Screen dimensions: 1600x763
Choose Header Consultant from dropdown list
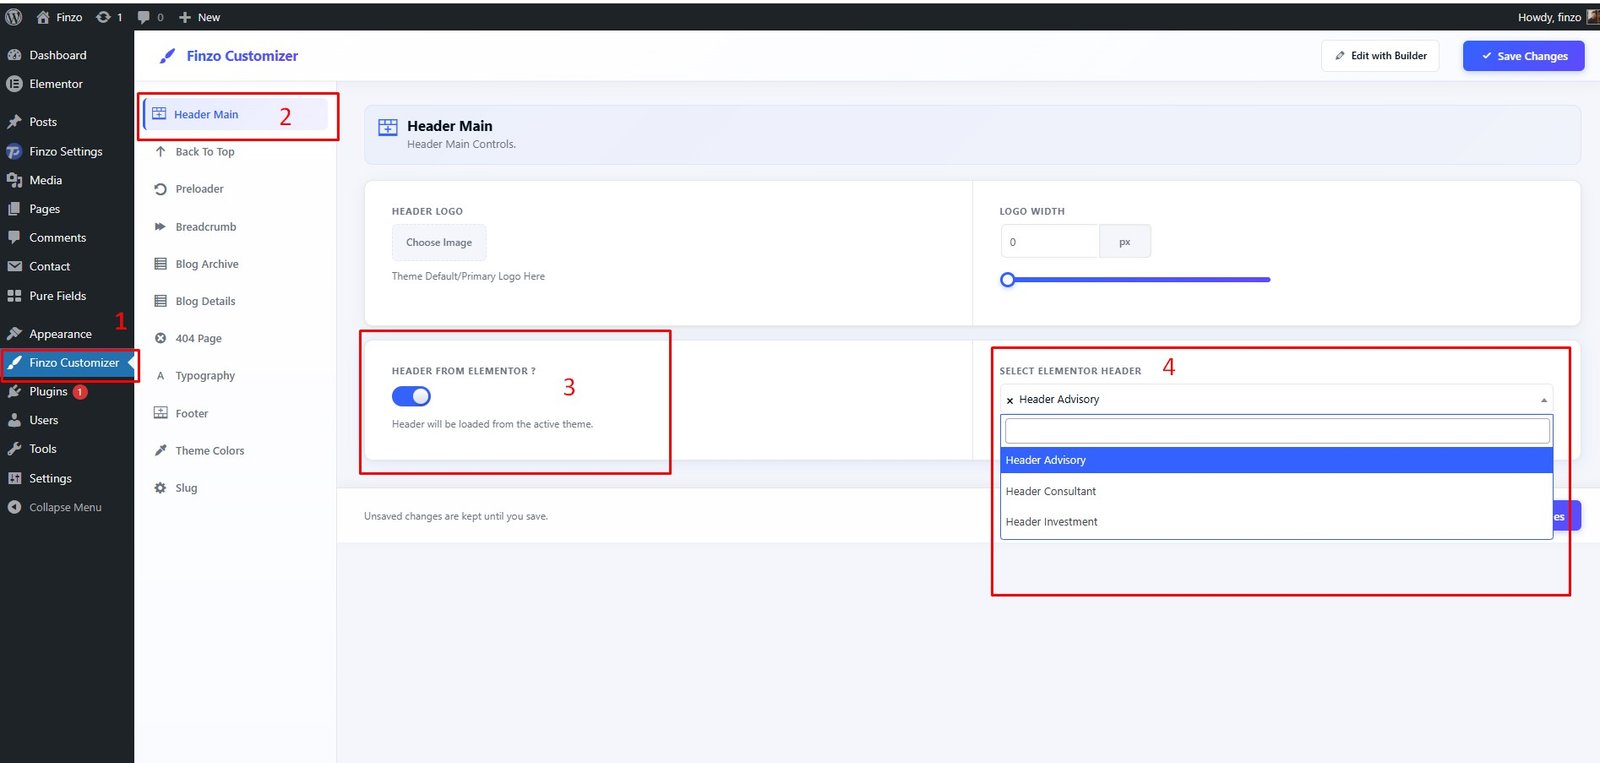click(x=1276, y=491)
